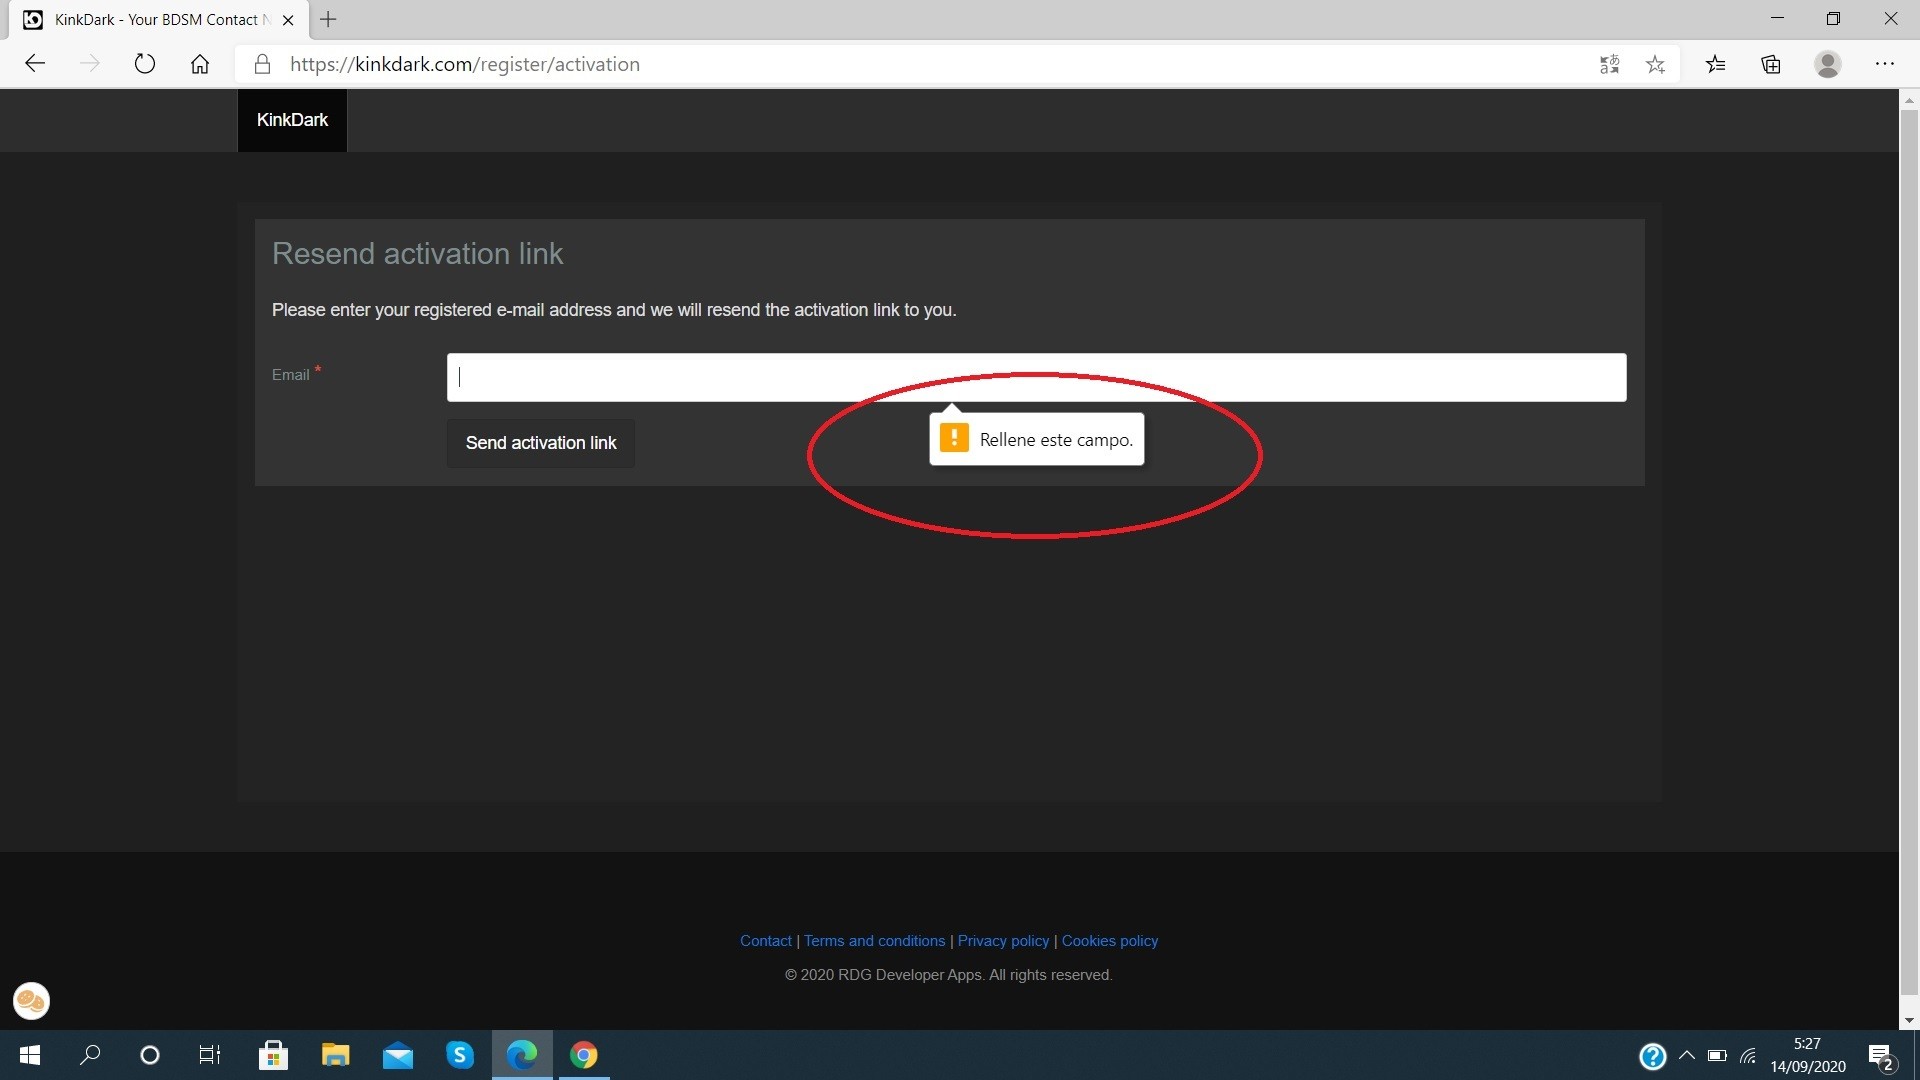This screenshot has height=1080, width=1920.
Task: Open the Settings and more ellipsis menu
Action: coord(1885,64)
